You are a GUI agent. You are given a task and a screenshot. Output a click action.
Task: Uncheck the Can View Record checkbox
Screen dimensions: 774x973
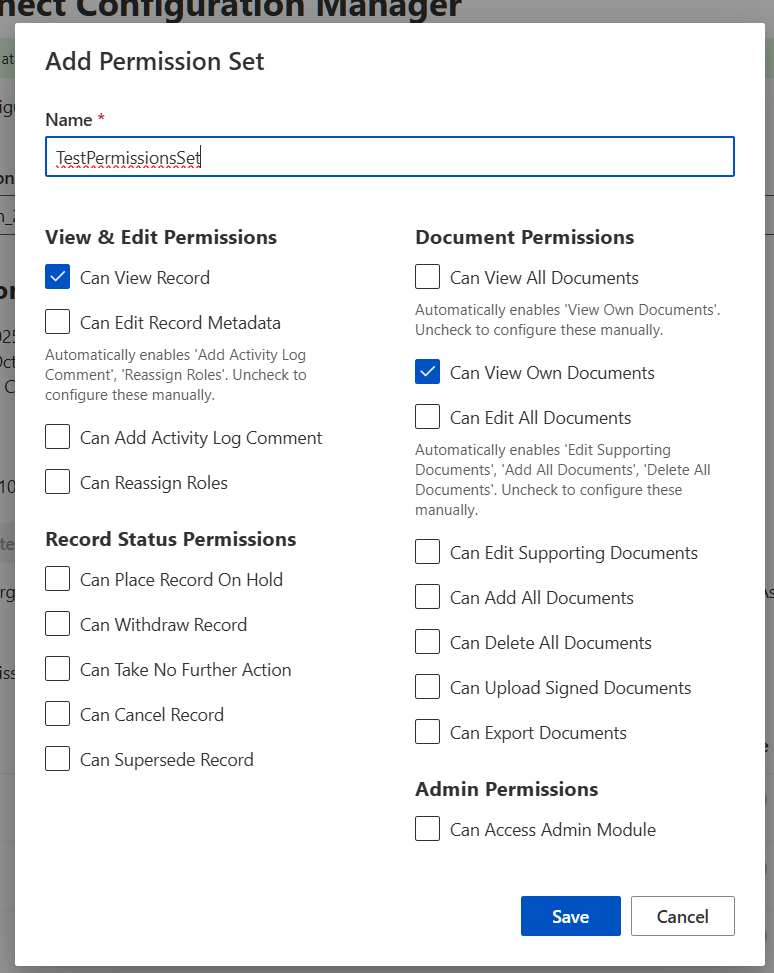58,277
